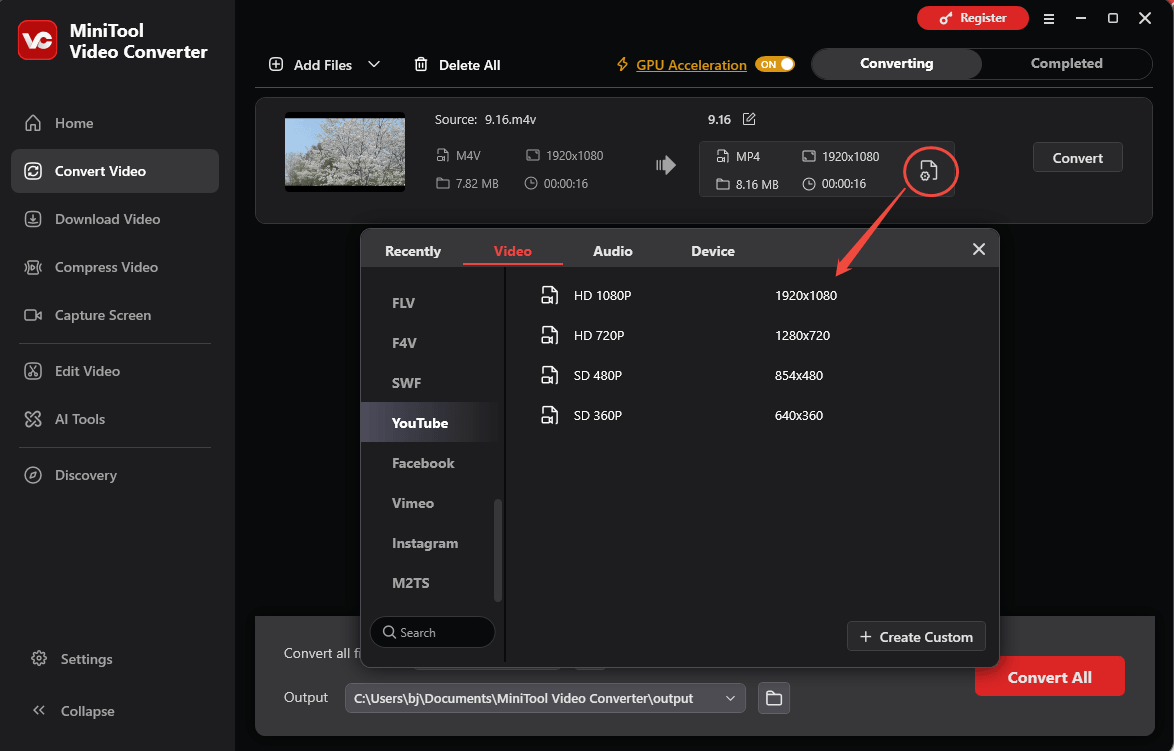The height and width of the screenshot is (751, 1174).
Task: Switch to the Video tab
Action: coord(513,251)
